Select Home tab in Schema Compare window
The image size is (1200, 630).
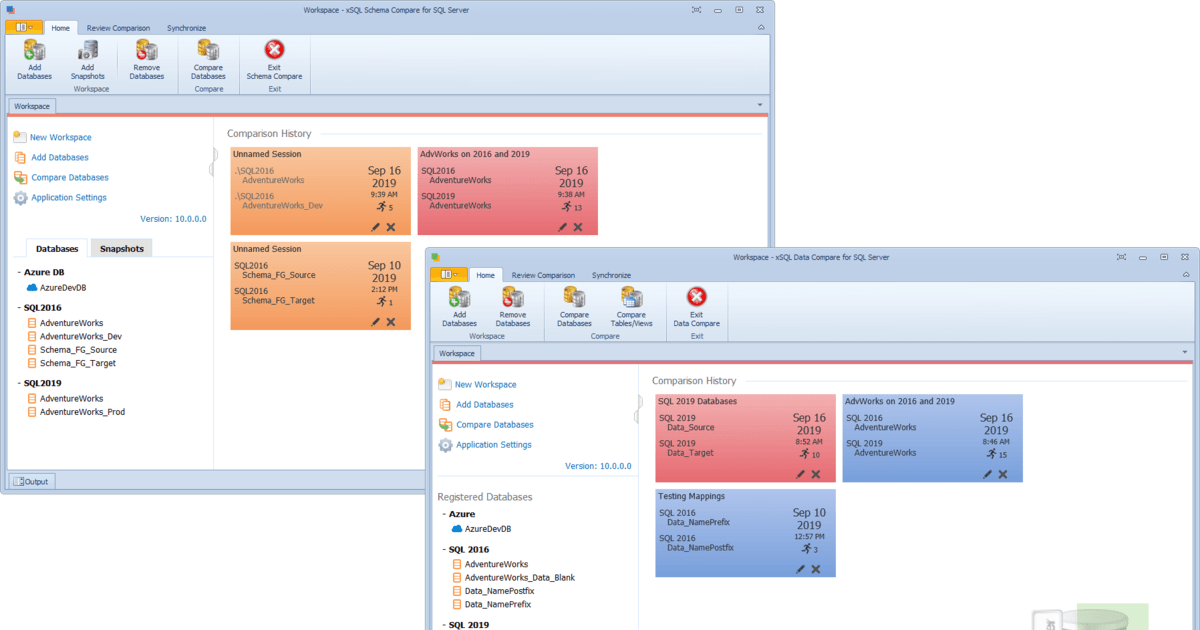[60, 28]
